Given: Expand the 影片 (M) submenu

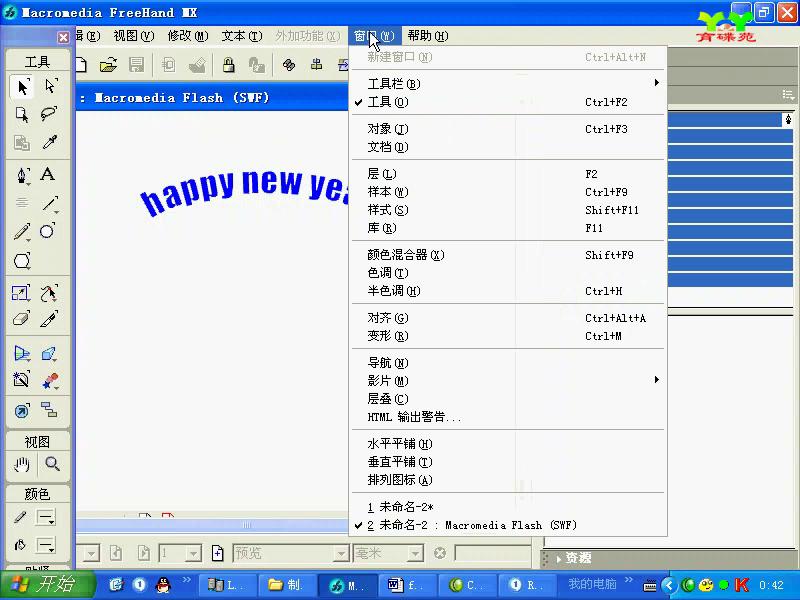Looking at the screenshot, I should [x=508, y=381].
